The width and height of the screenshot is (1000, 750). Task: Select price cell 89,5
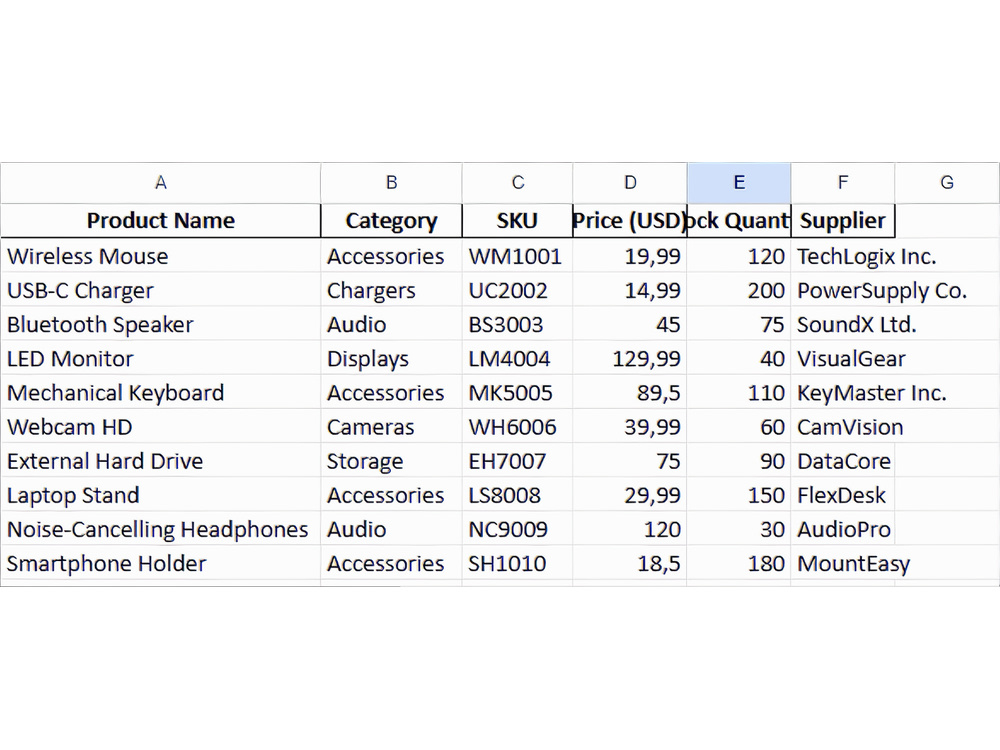pos(630,393)
